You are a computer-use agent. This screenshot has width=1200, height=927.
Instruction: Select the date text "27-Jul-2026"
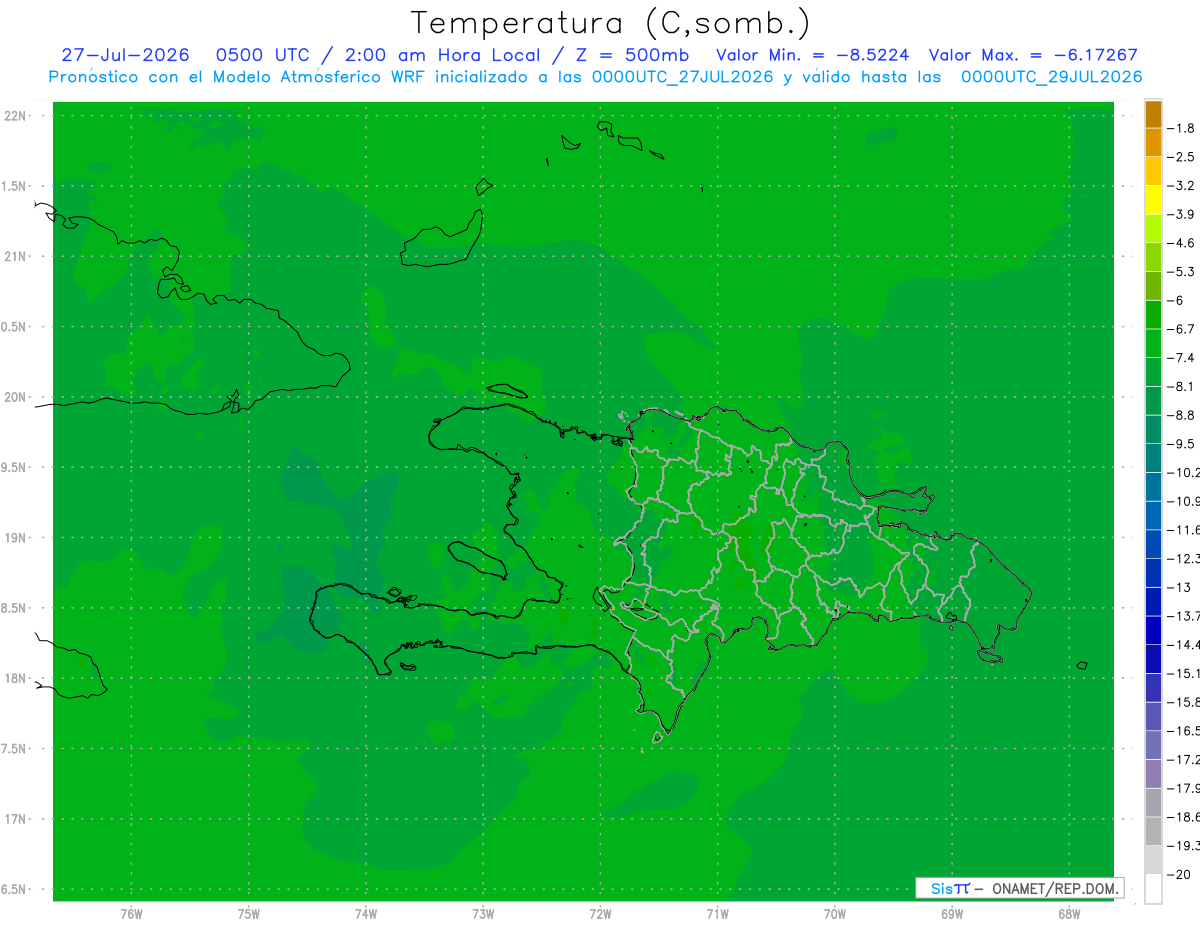(x=125, y=56)
